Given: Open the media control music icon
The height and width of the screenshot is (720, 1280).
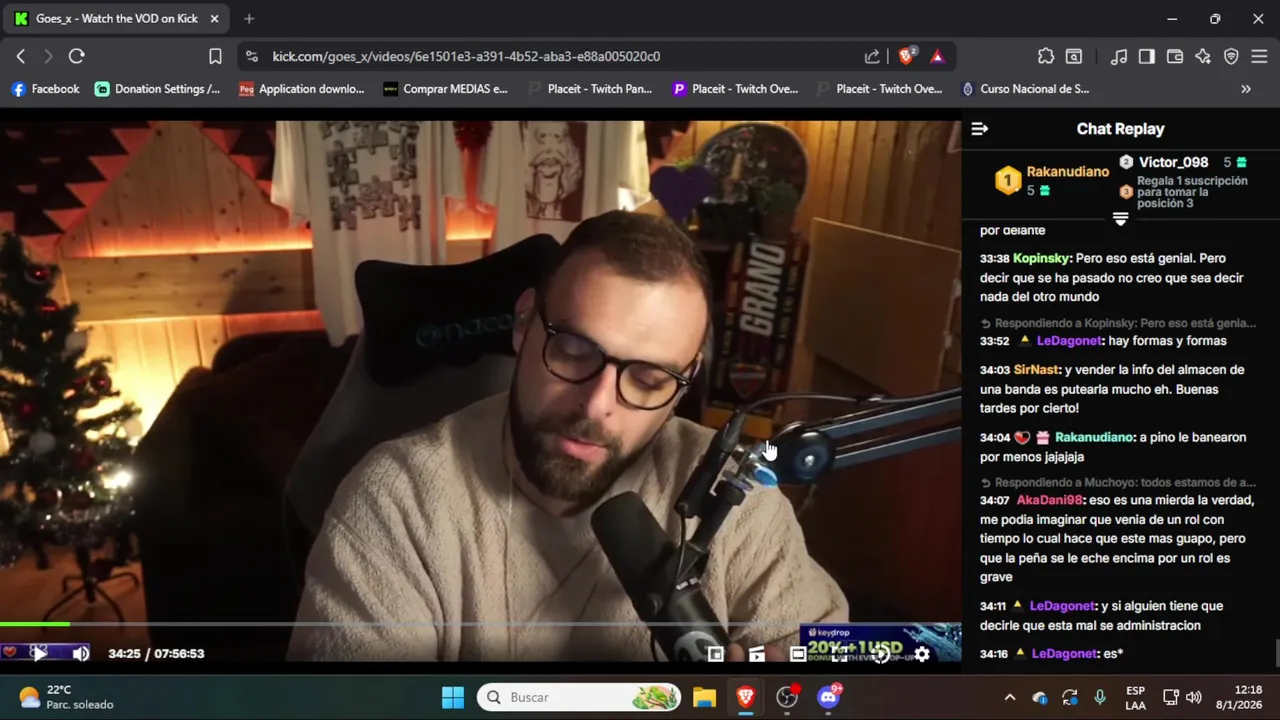Looking at the screenshot, I should (1120, 56).
